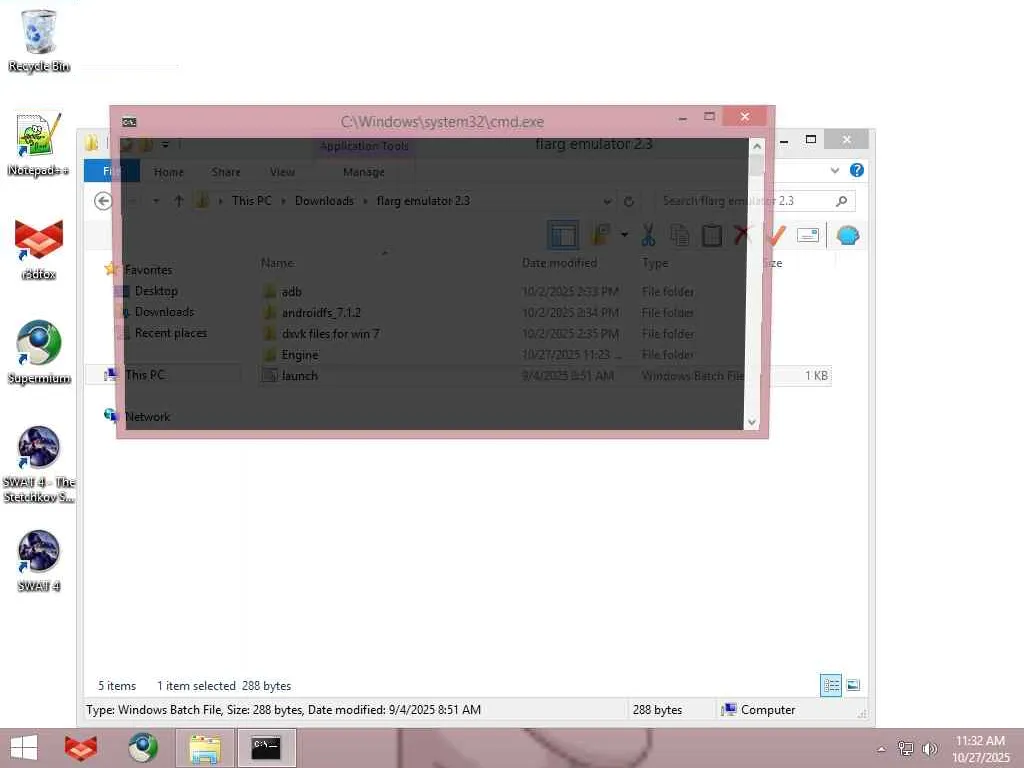
Task: Open the File ribbon tab
Action: pos(112,172)
